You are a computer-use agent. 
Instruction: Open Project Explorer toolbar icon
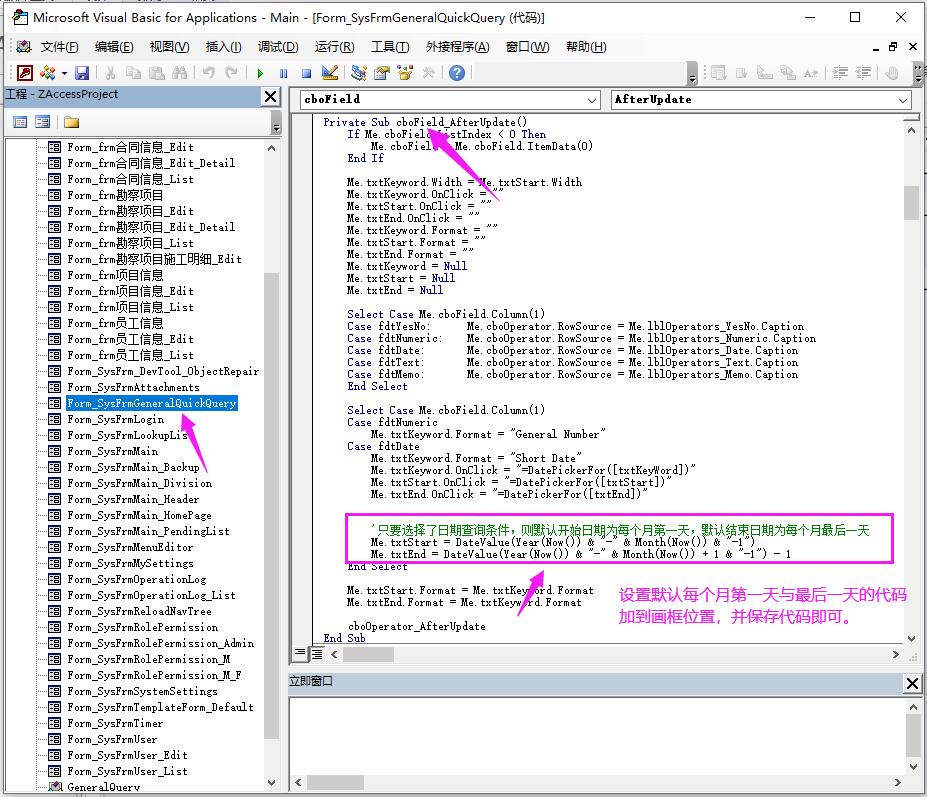(x=358, y=73)
